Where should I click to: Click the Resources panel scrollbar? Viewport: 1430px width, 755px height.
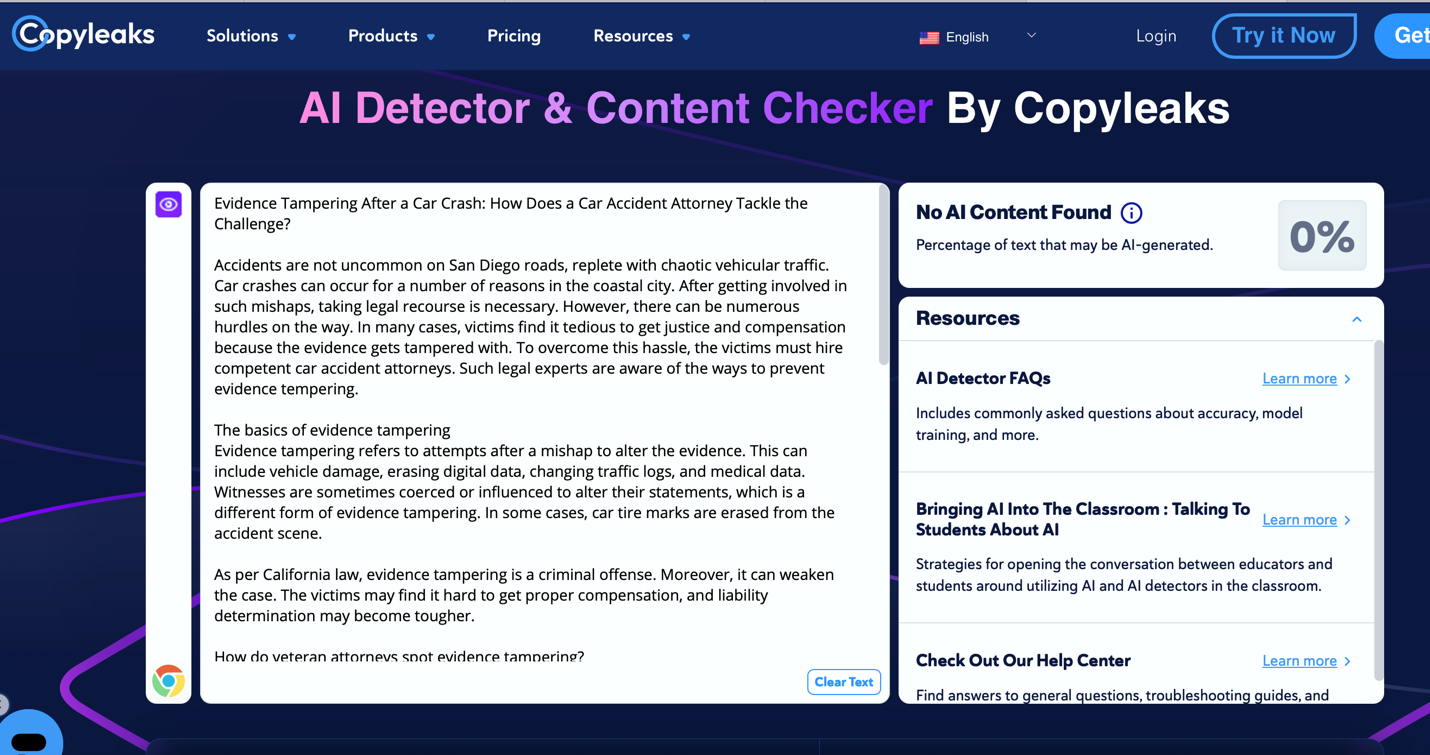(1379, 510)
